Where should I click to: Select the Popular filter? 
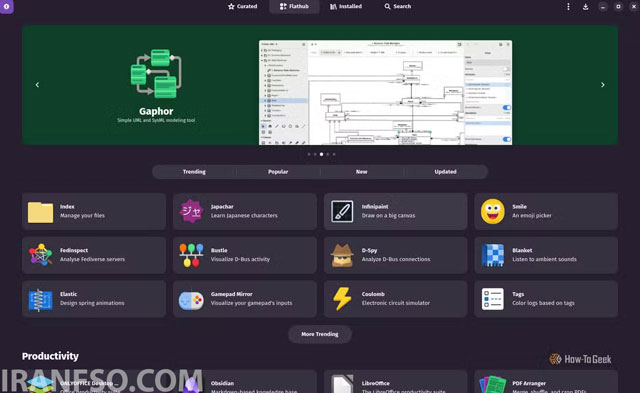278,172
